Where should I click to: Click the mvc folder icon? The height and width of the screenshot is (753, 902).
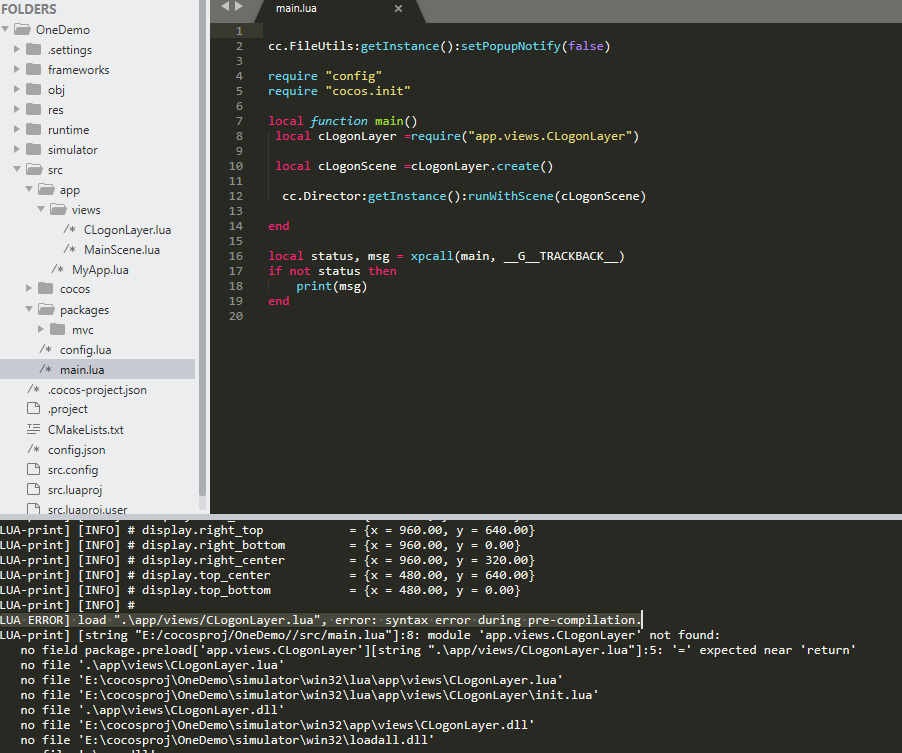point(58,329)
